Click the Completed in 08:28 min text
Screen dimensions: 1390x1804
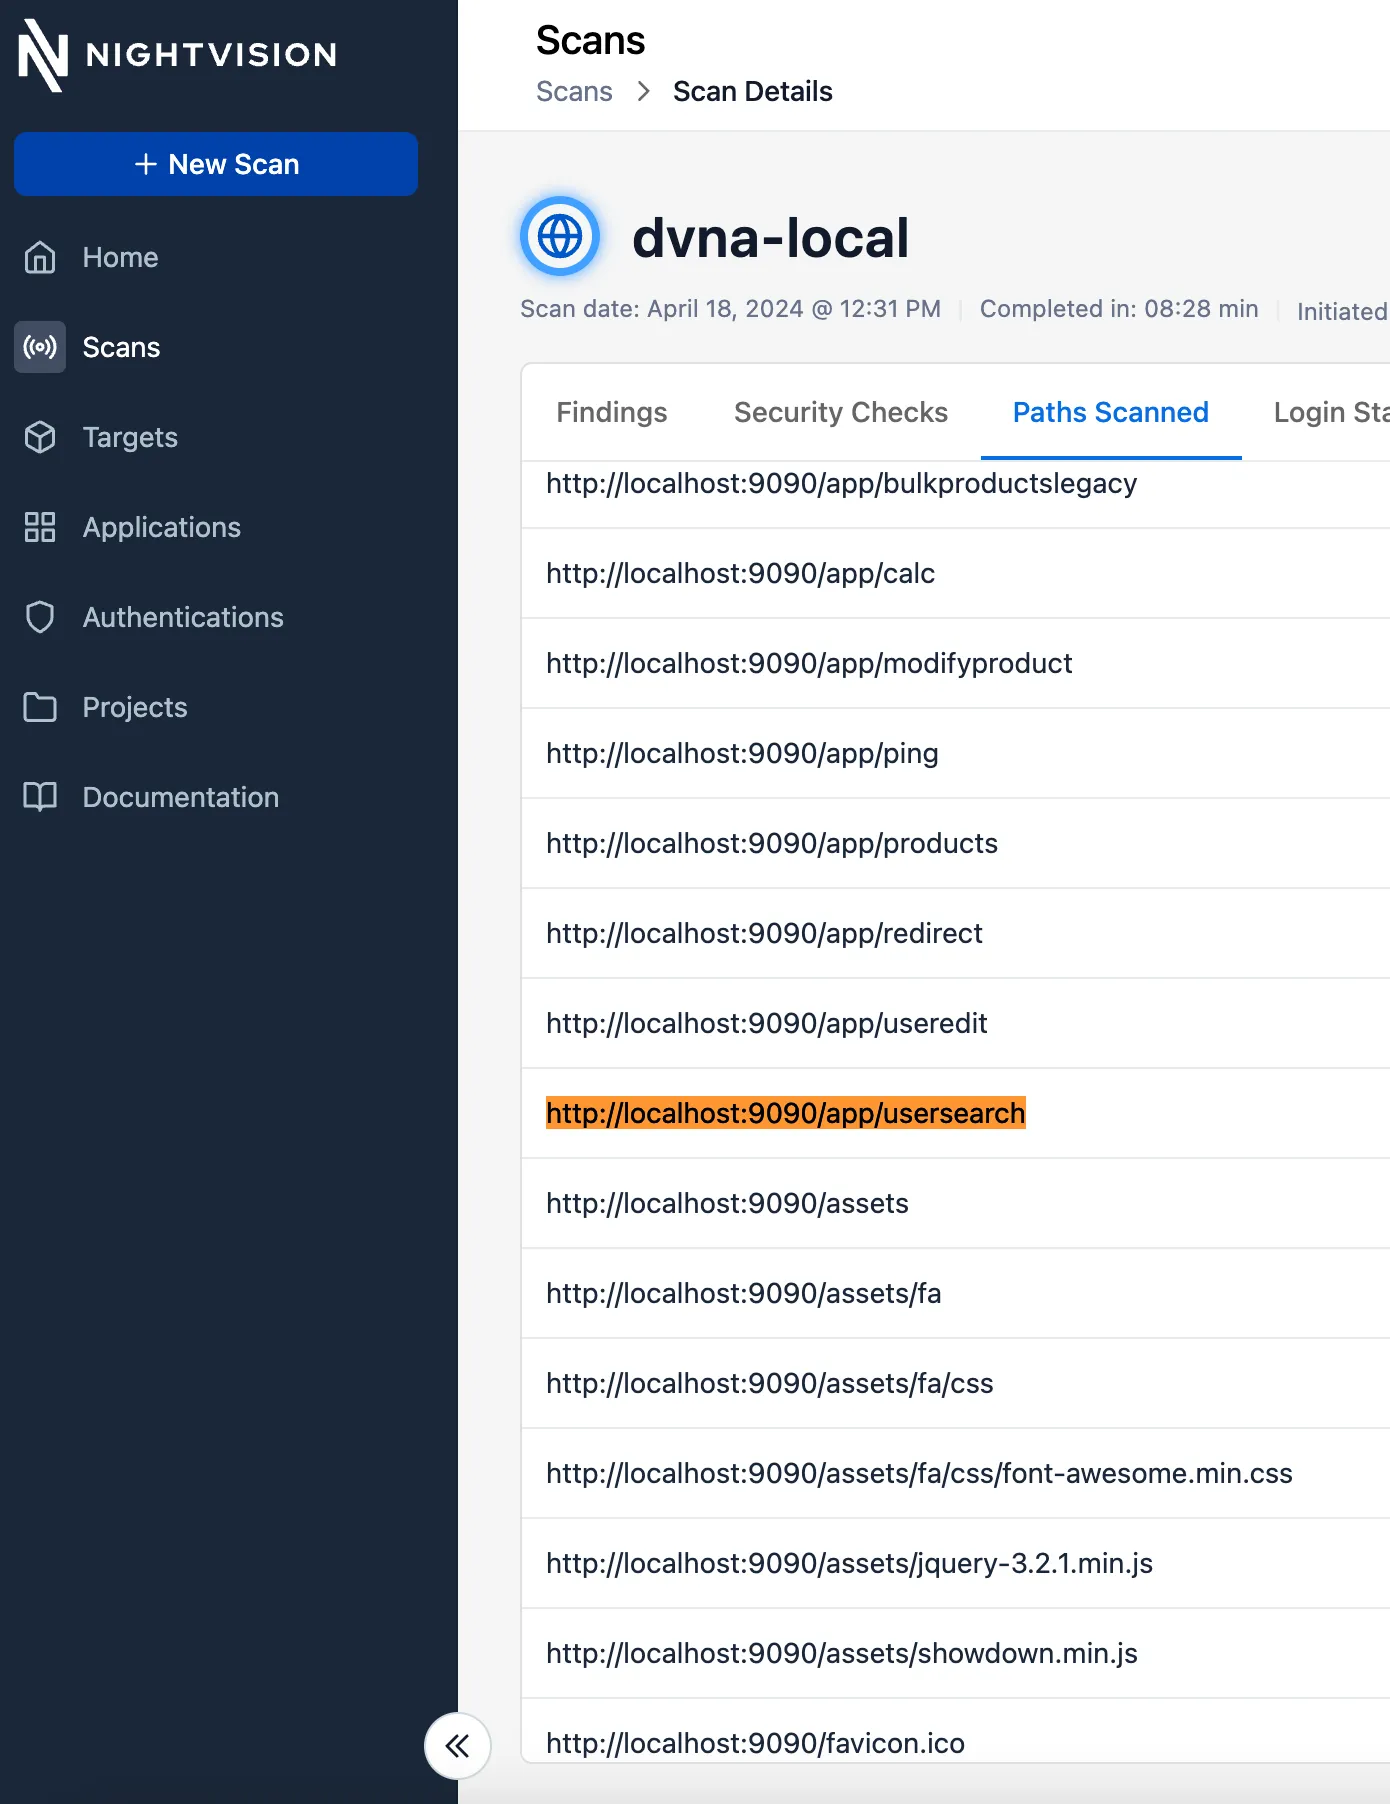pyautogui.click(x=1119, y=309)
